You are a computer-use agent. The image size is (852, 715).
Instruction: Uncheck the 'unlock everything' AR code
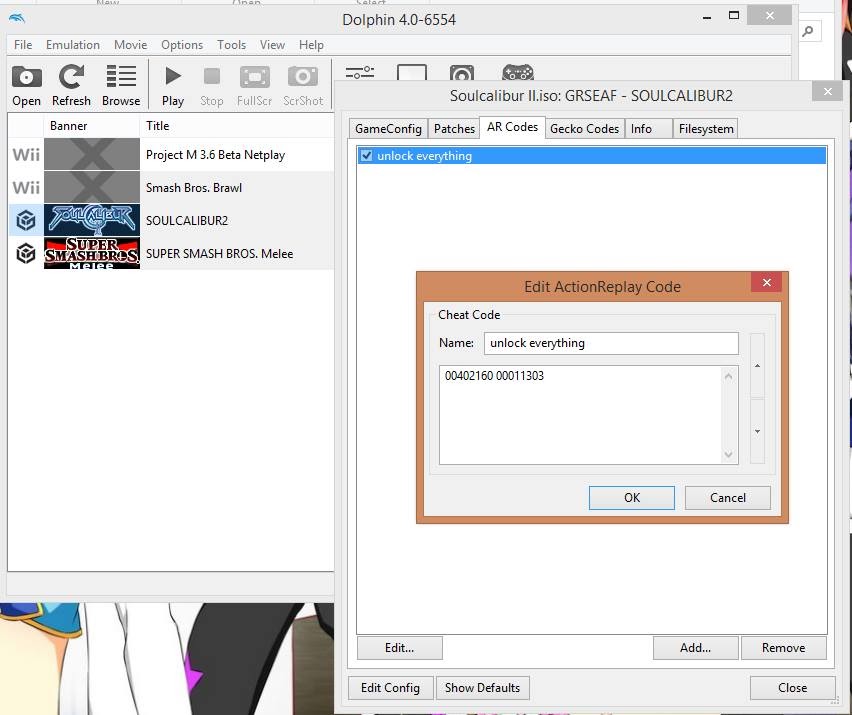367,156
